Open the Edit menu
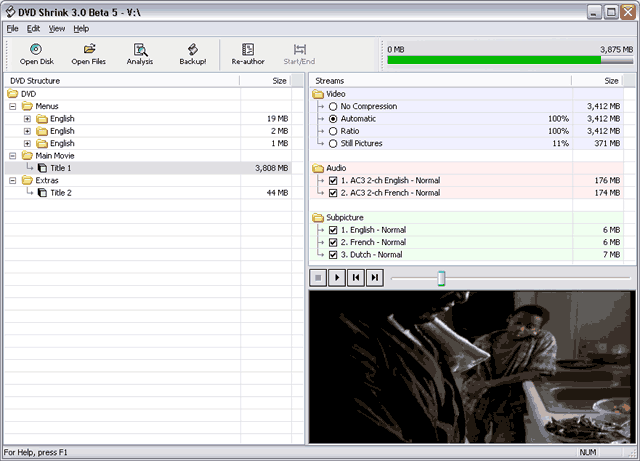Viewport: 640px width, 461px height. pos(33,29)
